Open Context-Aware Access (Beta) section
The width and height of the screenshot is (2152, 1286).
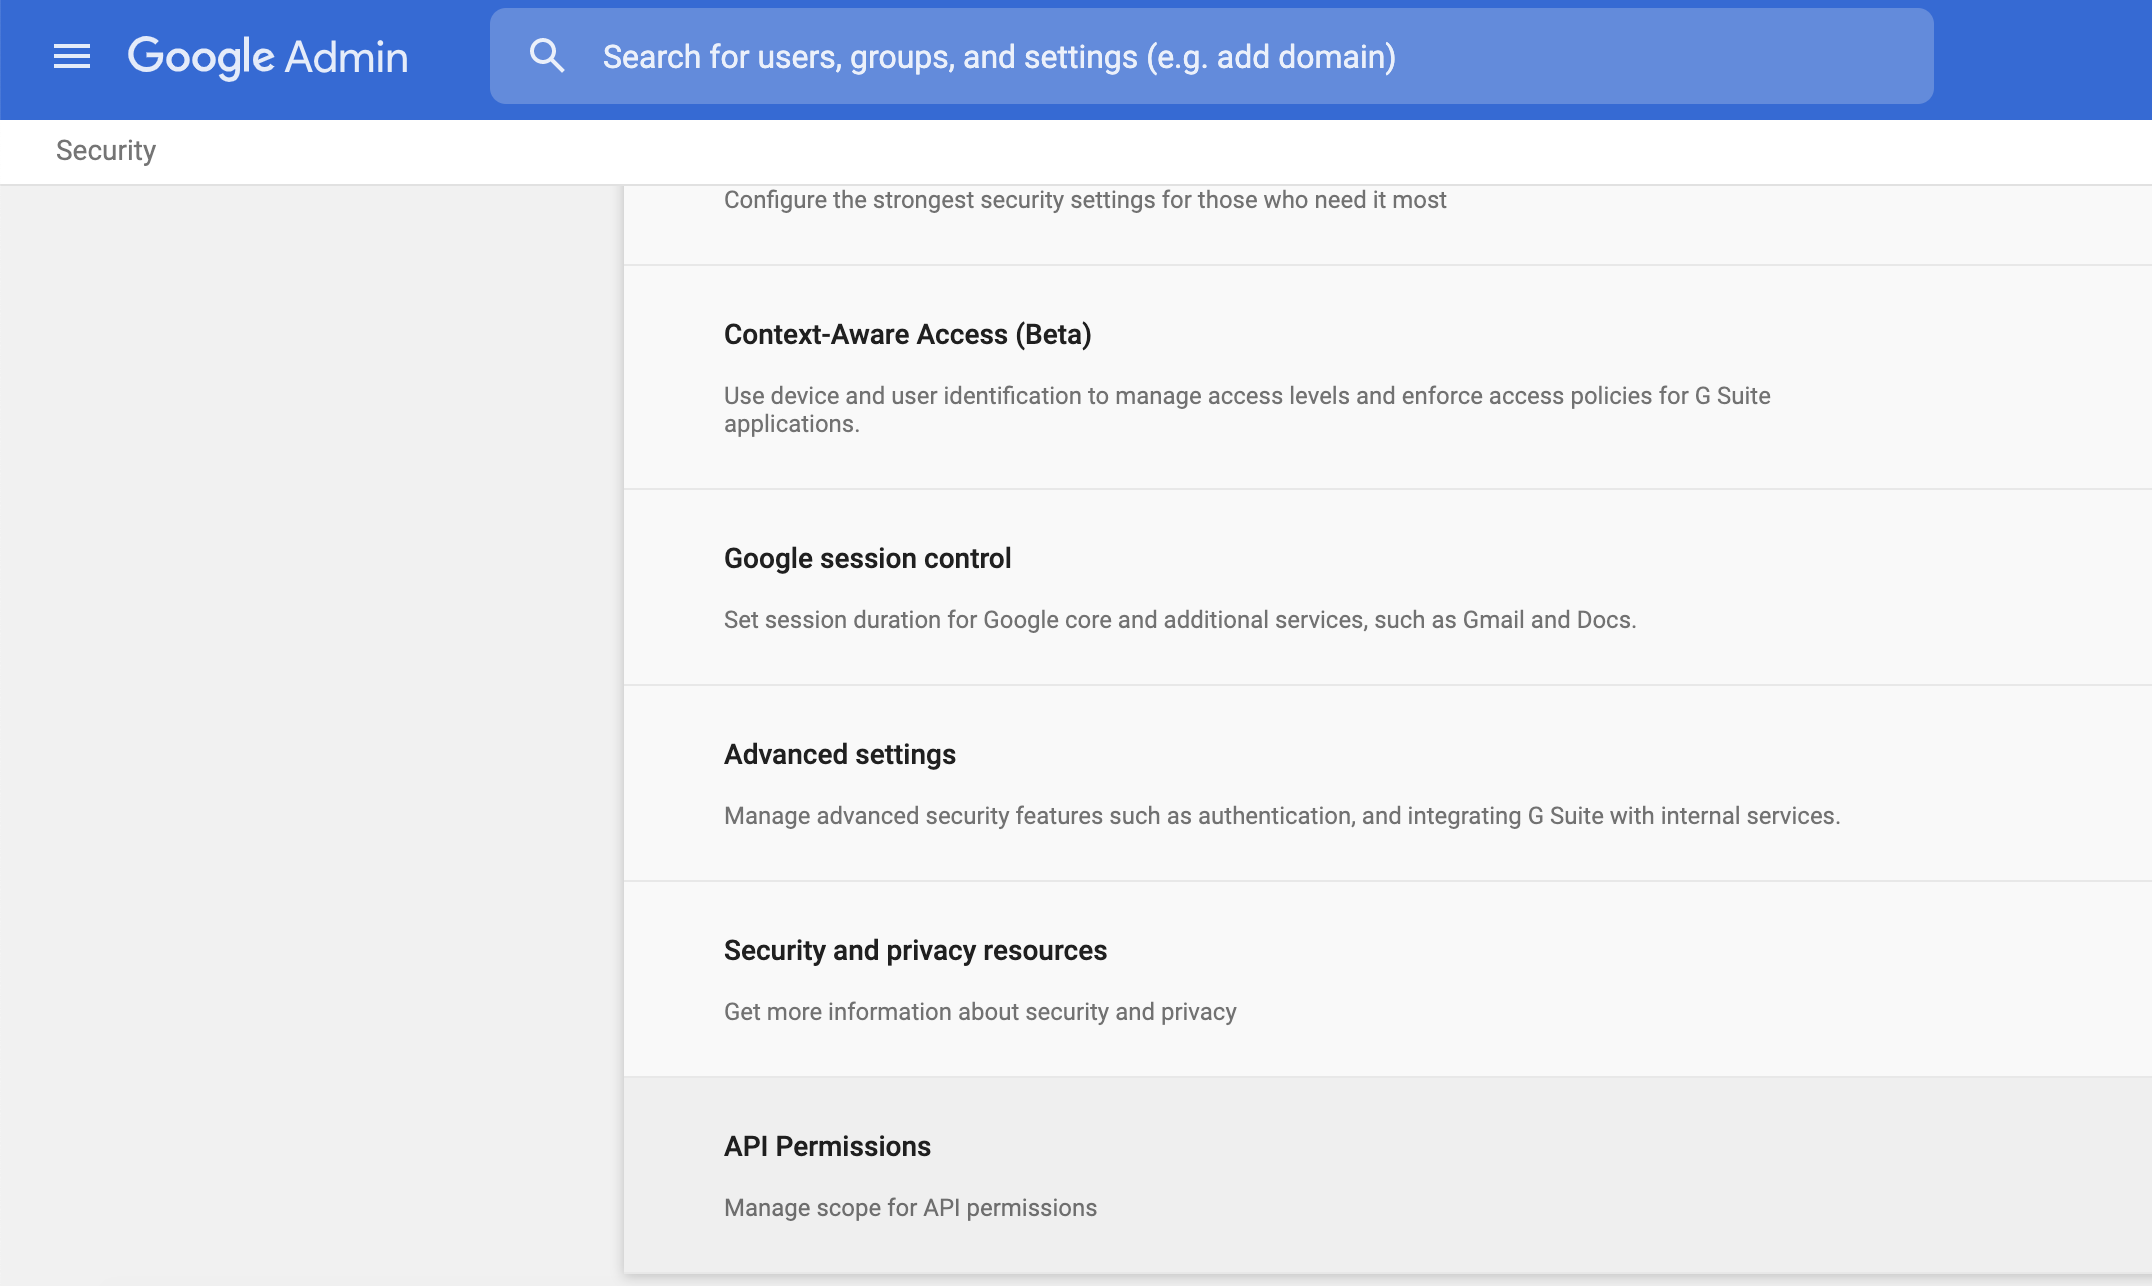[x=907, y=335]
